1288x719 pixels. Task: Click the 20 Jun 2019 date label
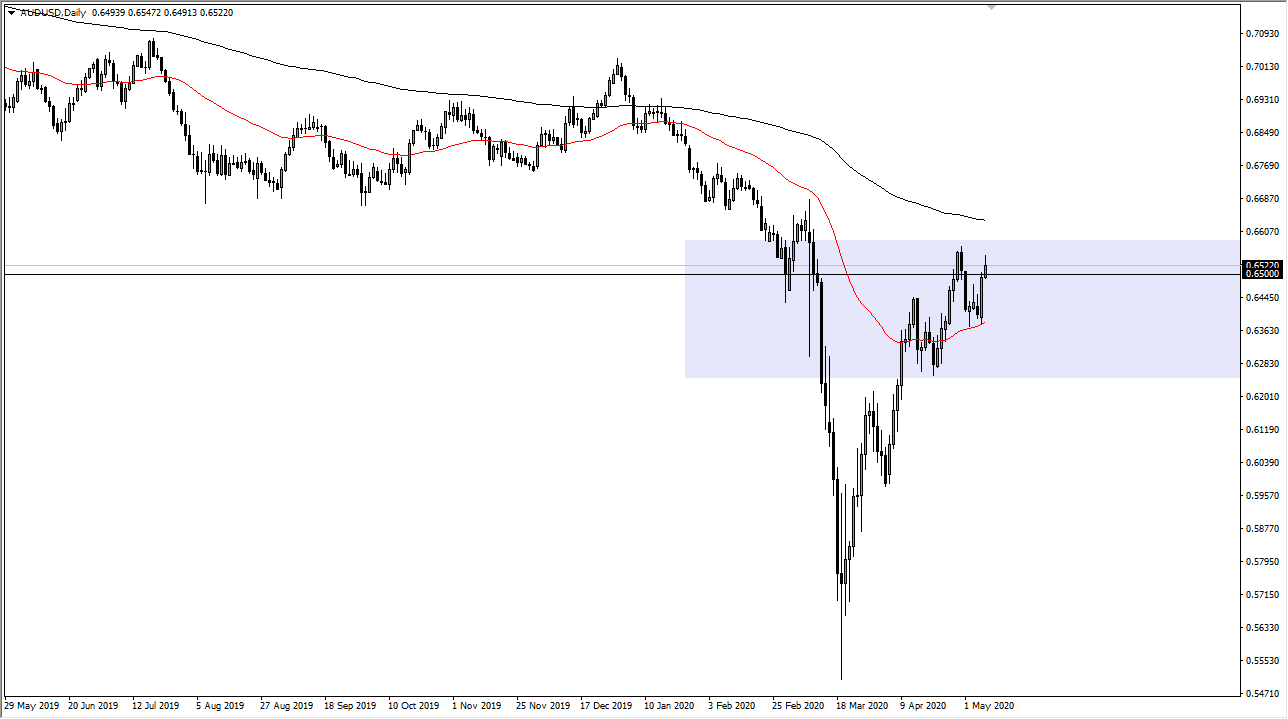pos(94,705)
